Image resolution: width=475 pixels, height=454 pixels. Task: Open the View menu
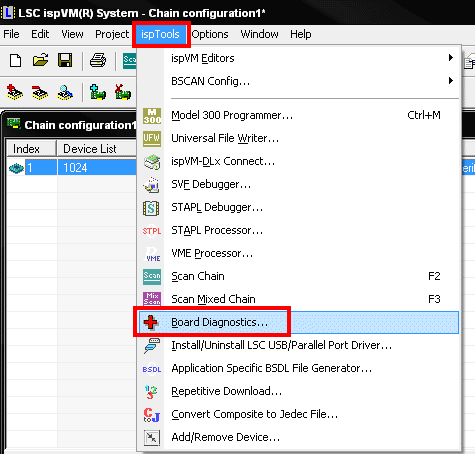72,34
